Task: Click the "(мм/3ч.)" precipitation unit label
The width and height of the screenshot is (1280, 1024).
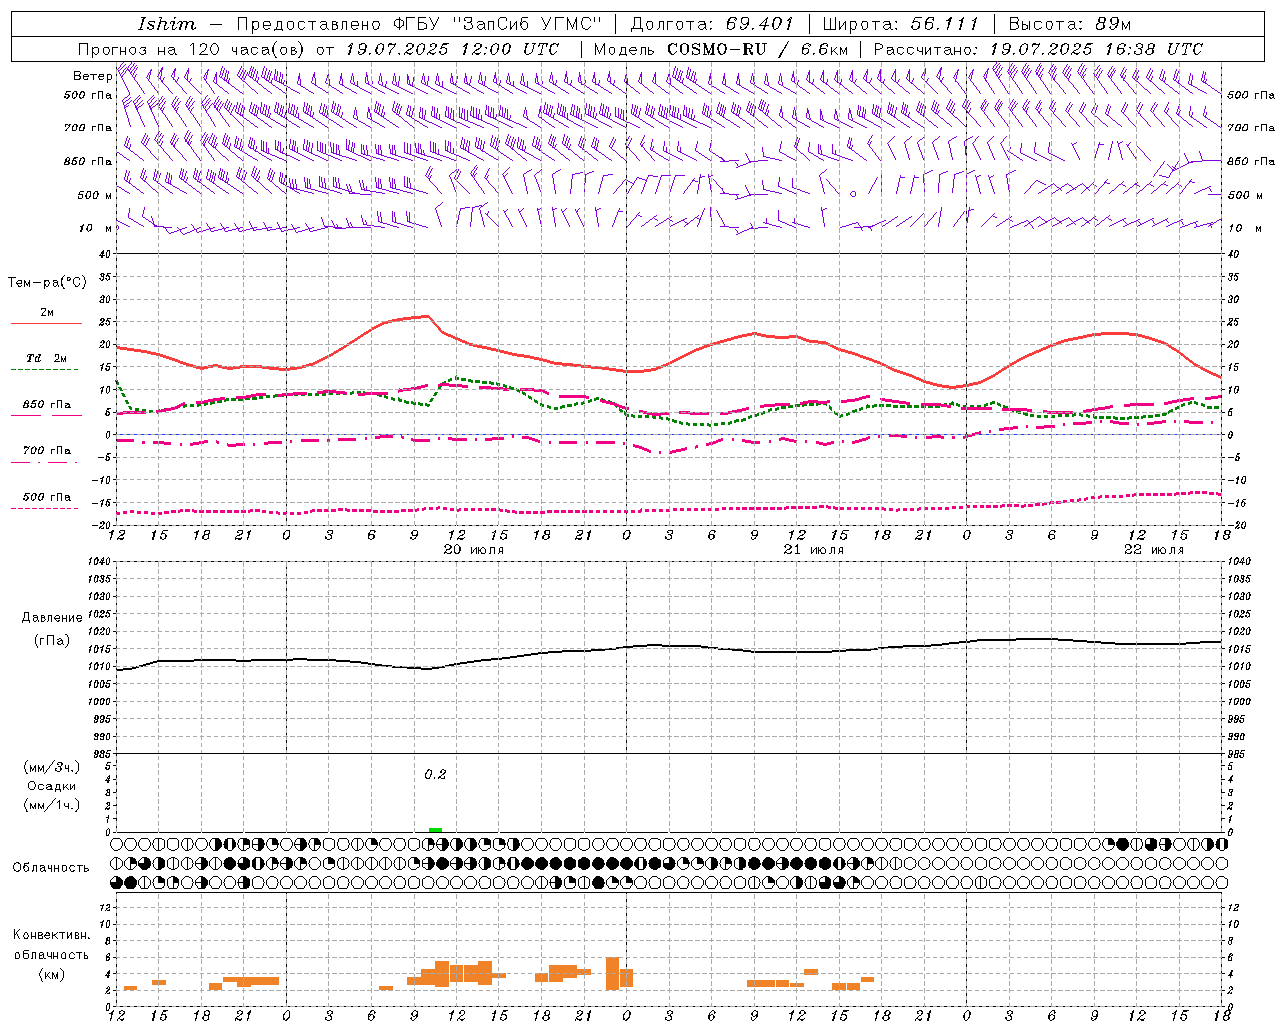Action: tap(52, 767)
